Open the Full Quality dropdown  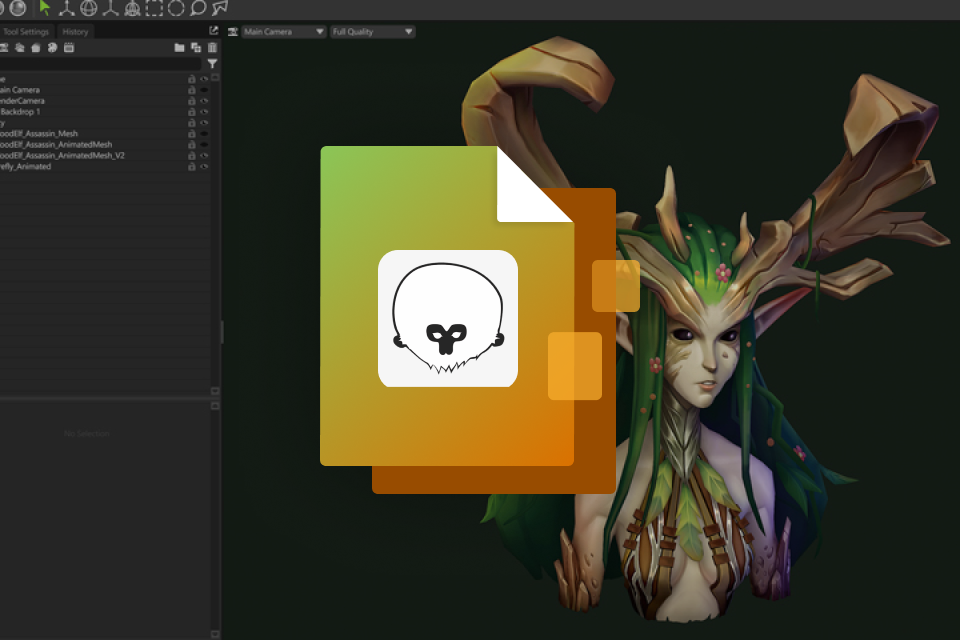pos(372,32)
